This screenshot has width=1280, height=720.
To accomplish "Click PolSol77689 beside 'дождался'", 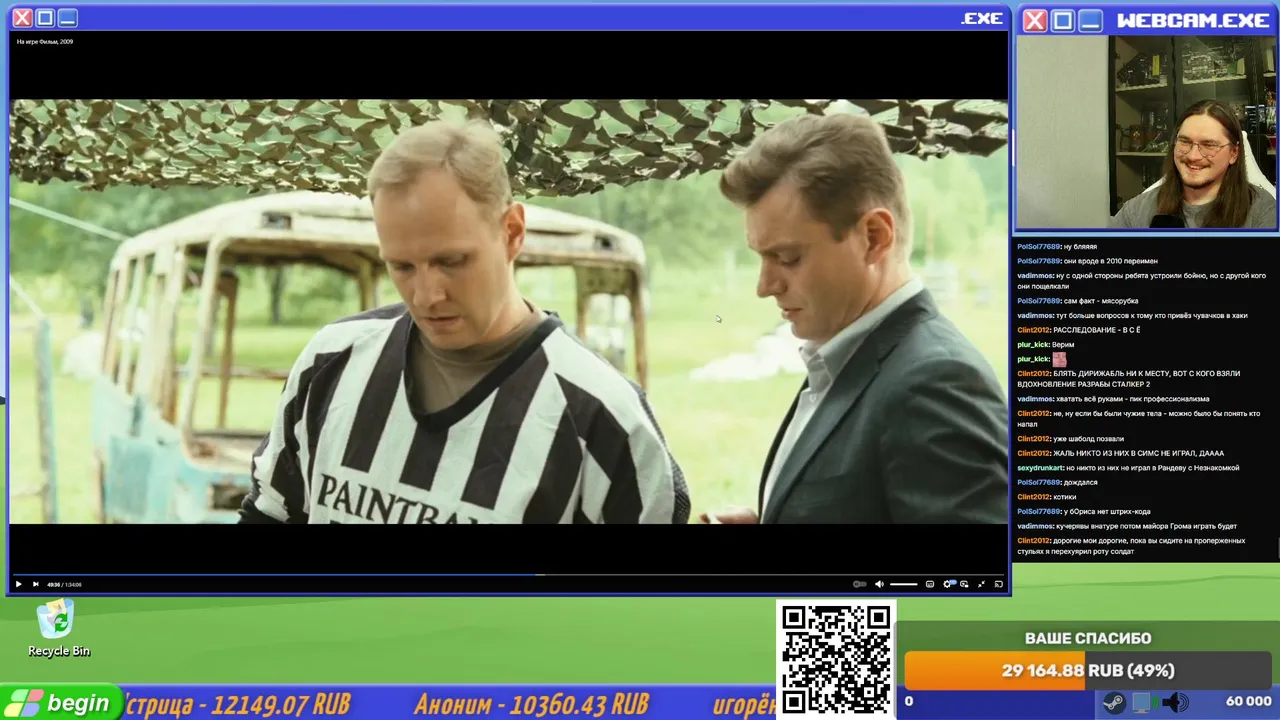I will pyautogui.click(x=1038, y=483).
